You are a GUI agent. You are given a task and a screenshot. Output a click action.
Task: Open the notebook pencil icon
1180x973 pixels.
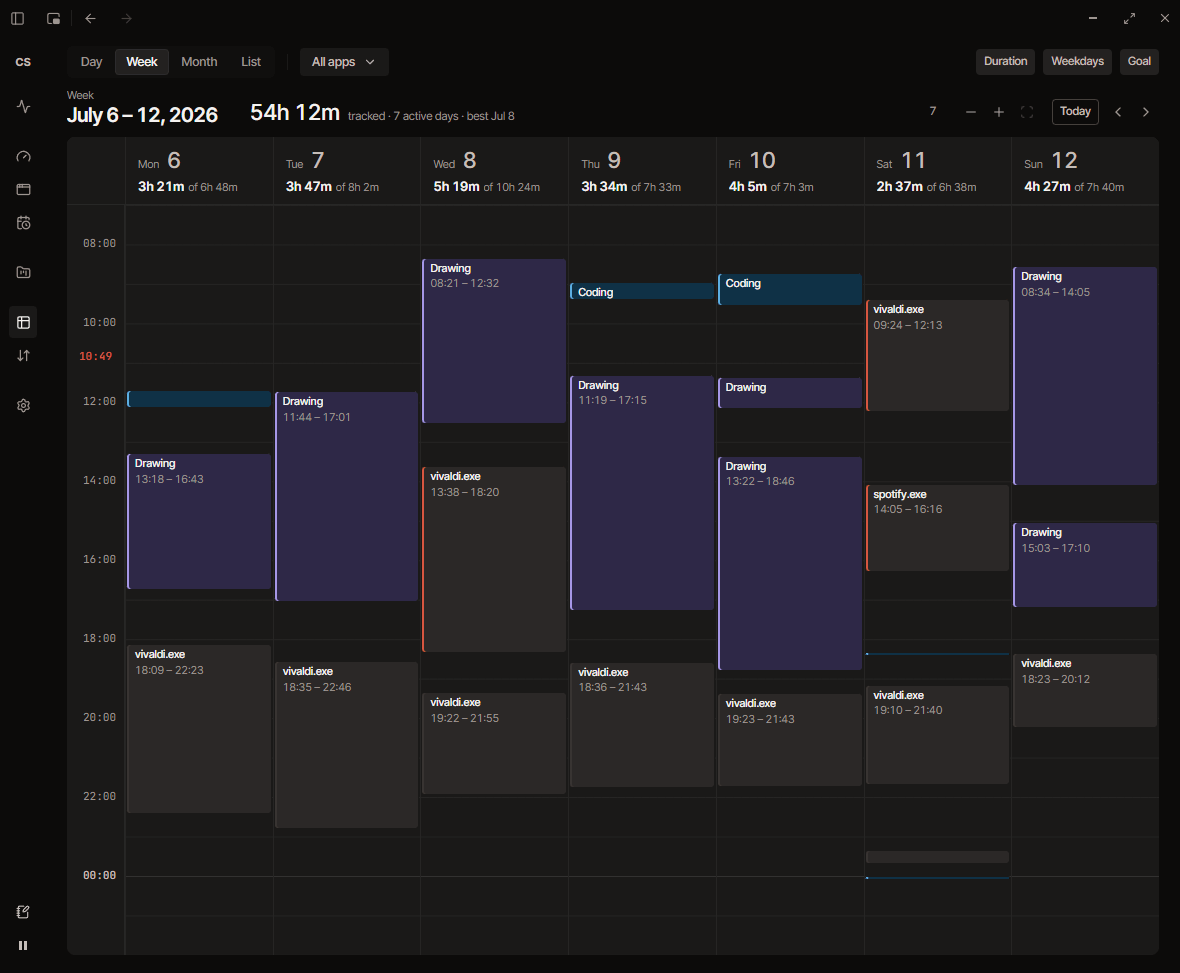[x=23, y=912]
